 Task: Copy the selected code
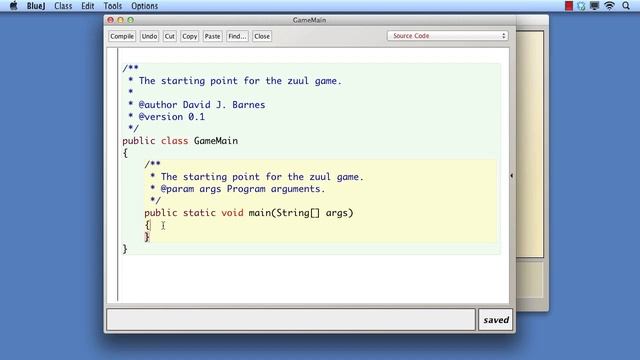tap(189, 36)
